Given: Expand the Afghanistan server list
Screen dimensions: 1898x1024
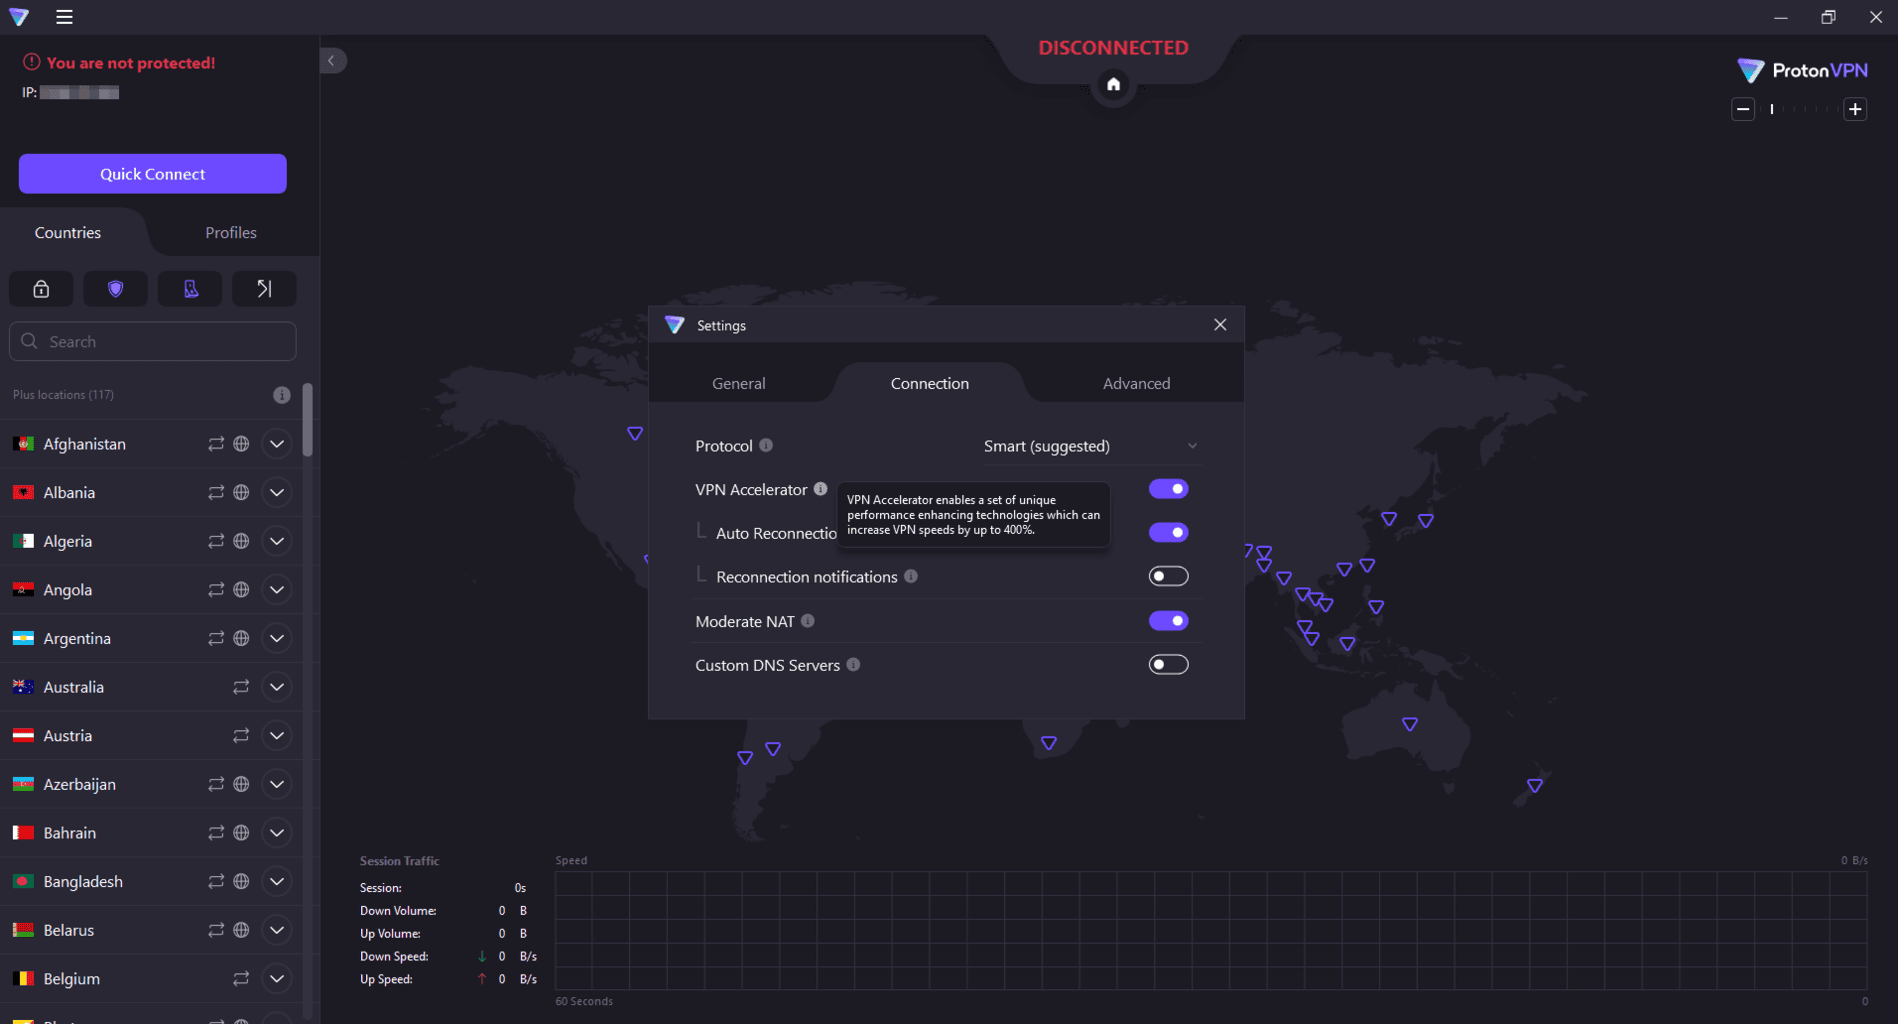Looking at the screenshot, I should coord(277,444).
